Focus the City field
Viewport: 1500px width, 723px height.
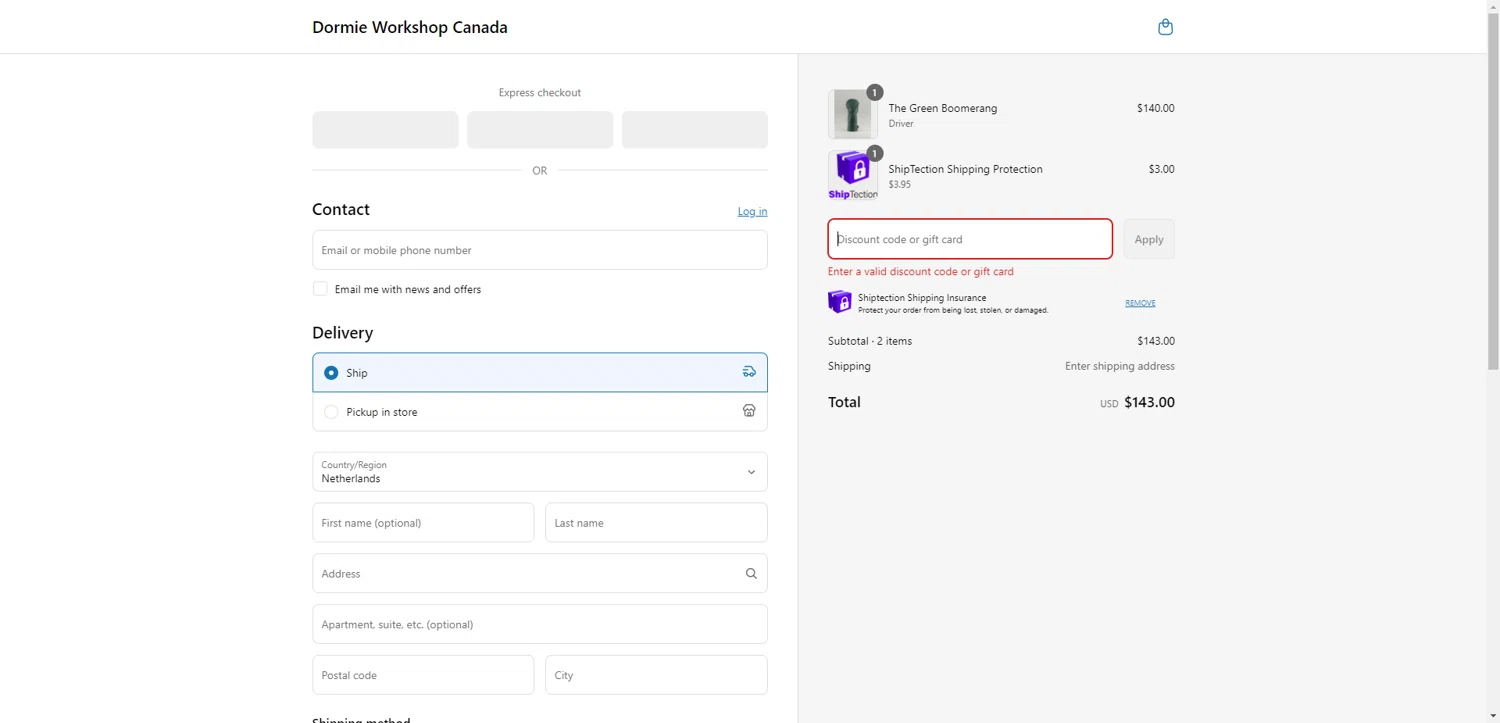point(656,675)
